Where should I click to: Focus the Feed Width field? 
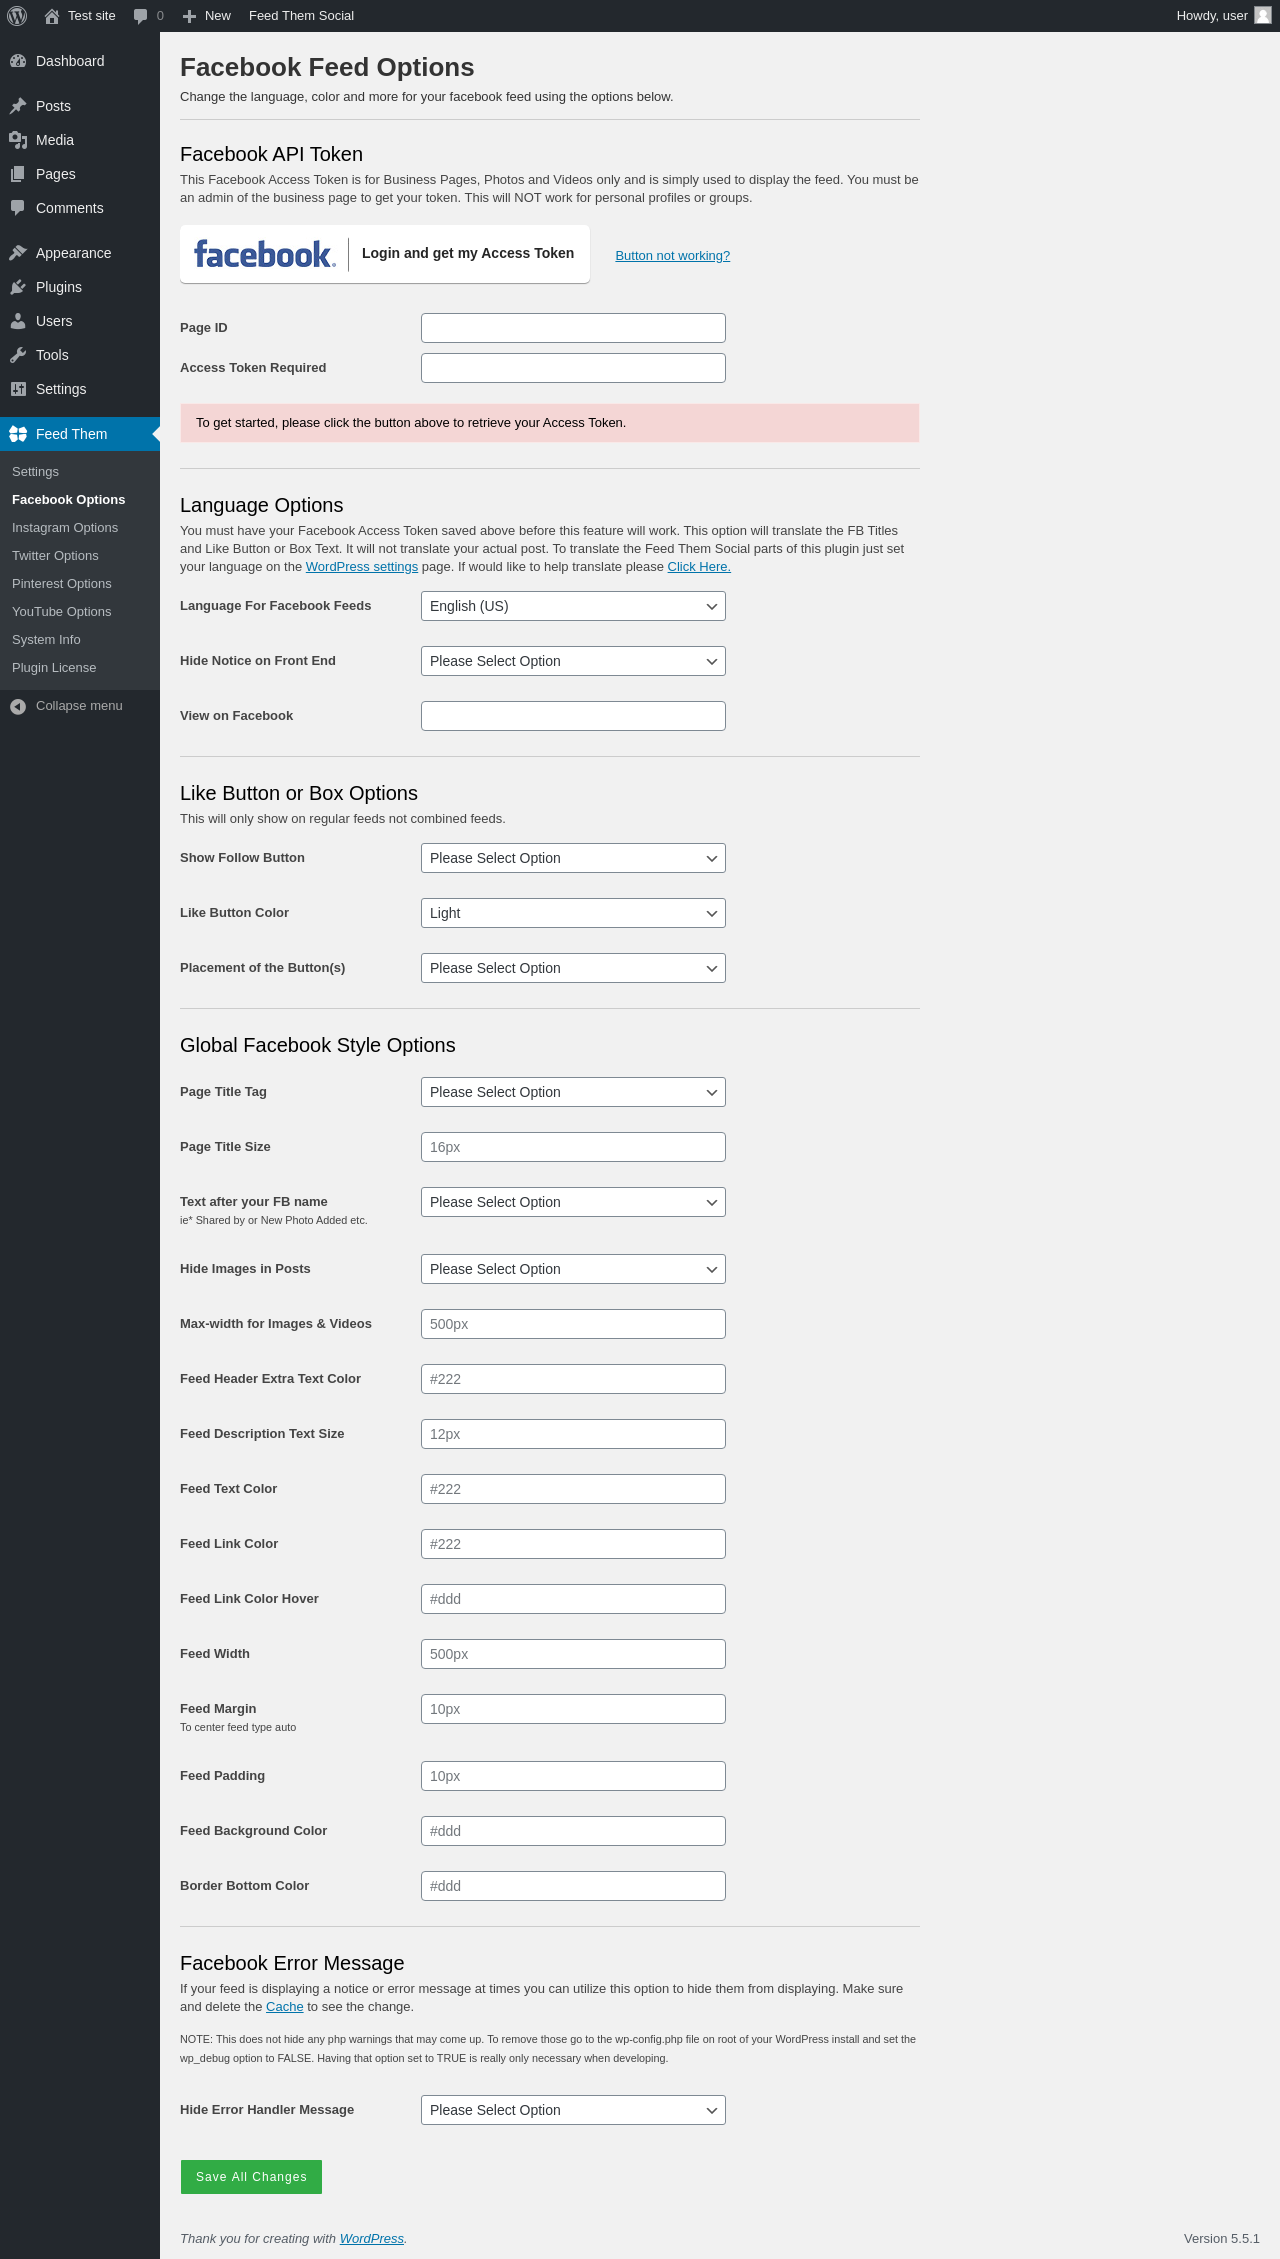tap(573, 1654)
